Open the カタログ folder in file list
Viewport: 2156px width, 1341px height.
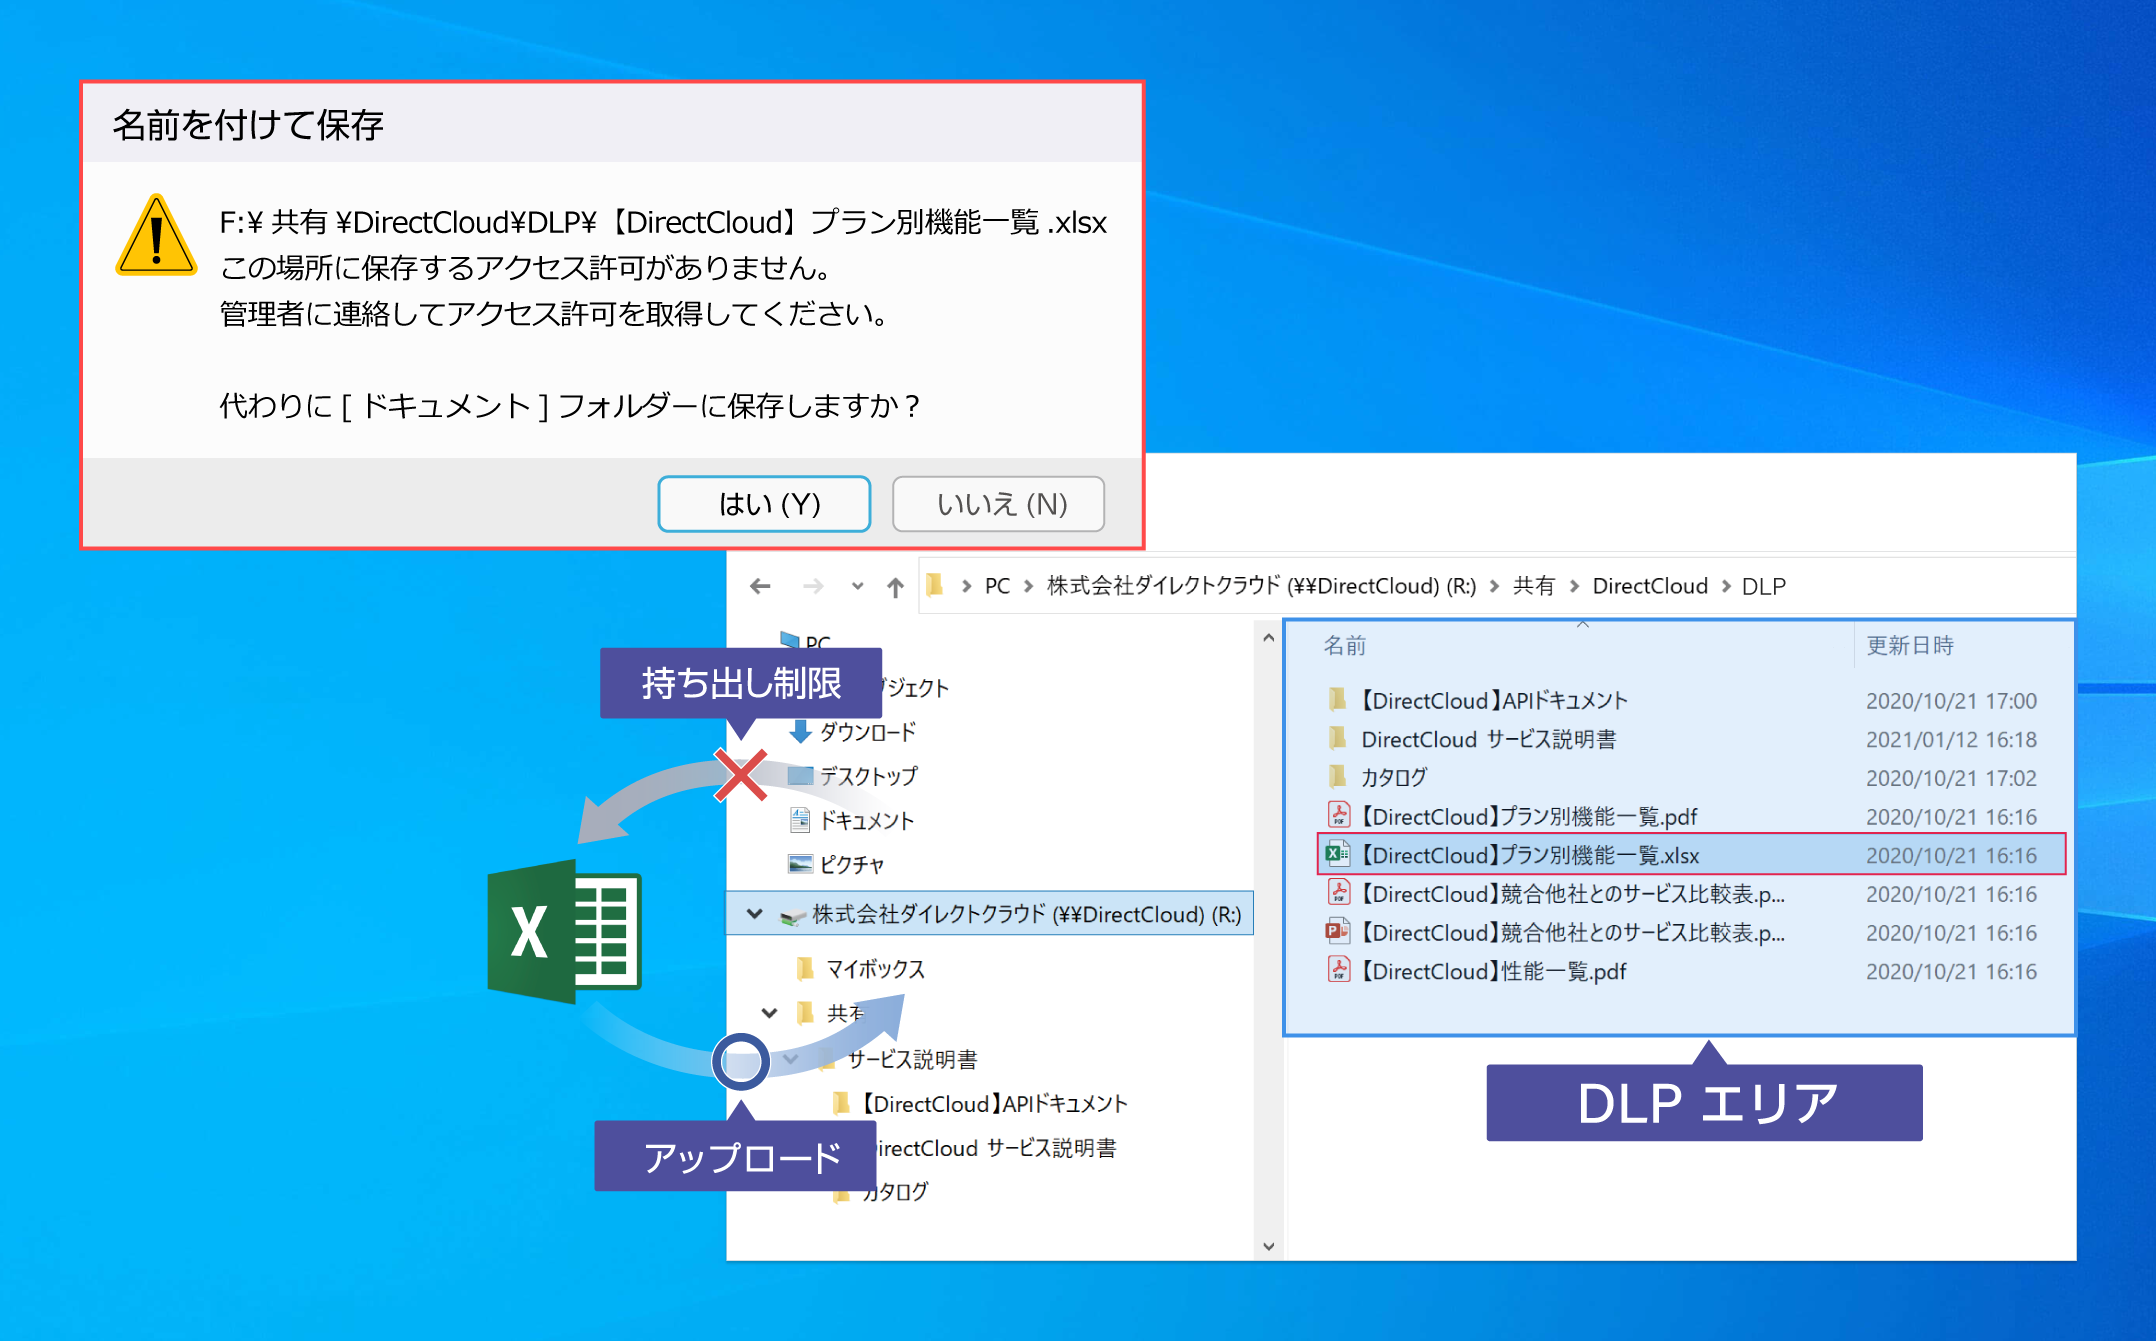coord(1393,777)
